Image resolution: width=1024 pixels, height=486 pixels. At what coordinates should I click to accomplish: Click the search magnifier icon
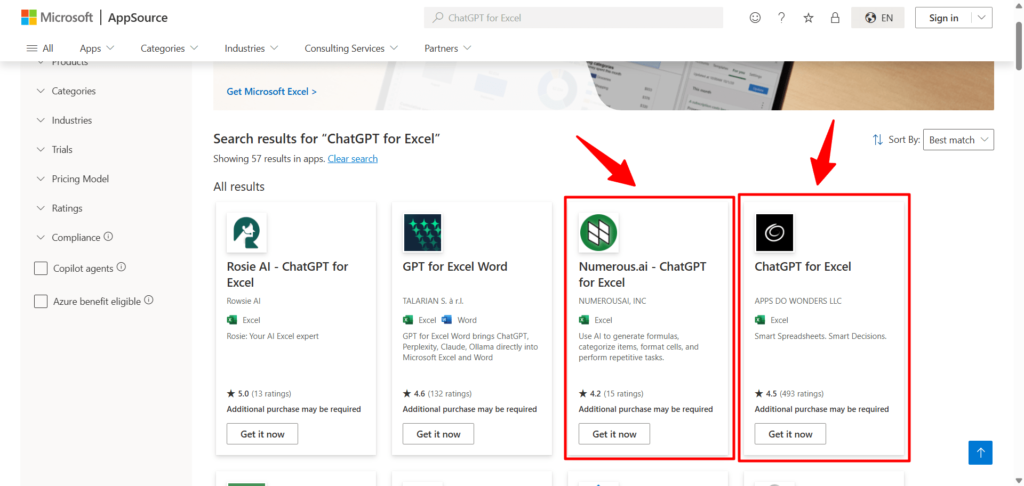[438, 18]
